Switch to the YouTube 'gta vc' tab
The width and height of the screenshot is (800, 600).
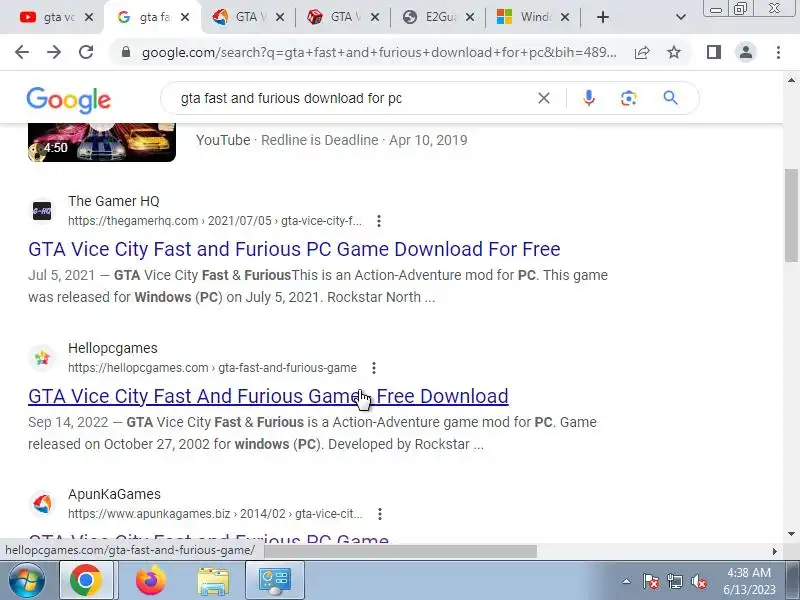[47, 17]
